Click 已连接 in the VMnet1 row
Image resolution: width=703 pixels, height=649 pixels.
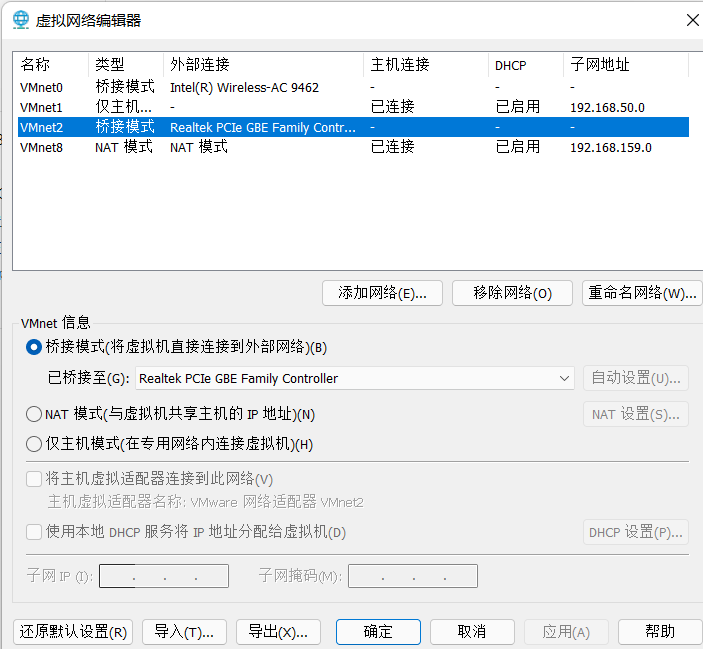coord(392,107)
